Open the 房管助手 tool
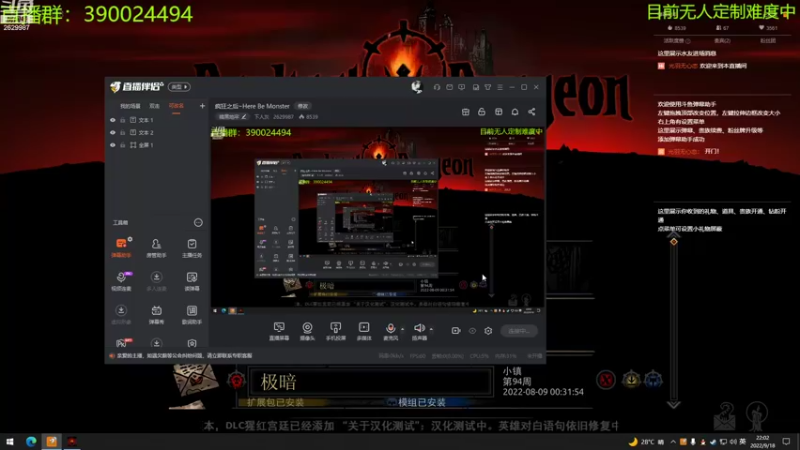800x450 pixels. pos(156,248)
